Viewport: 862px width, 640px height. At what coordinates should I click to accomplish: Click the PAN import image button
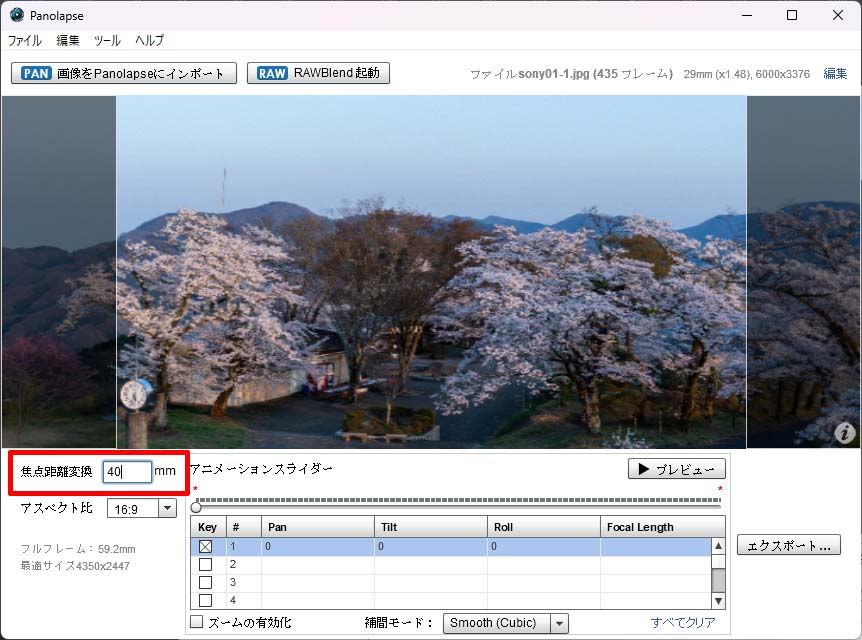(124, 73)
